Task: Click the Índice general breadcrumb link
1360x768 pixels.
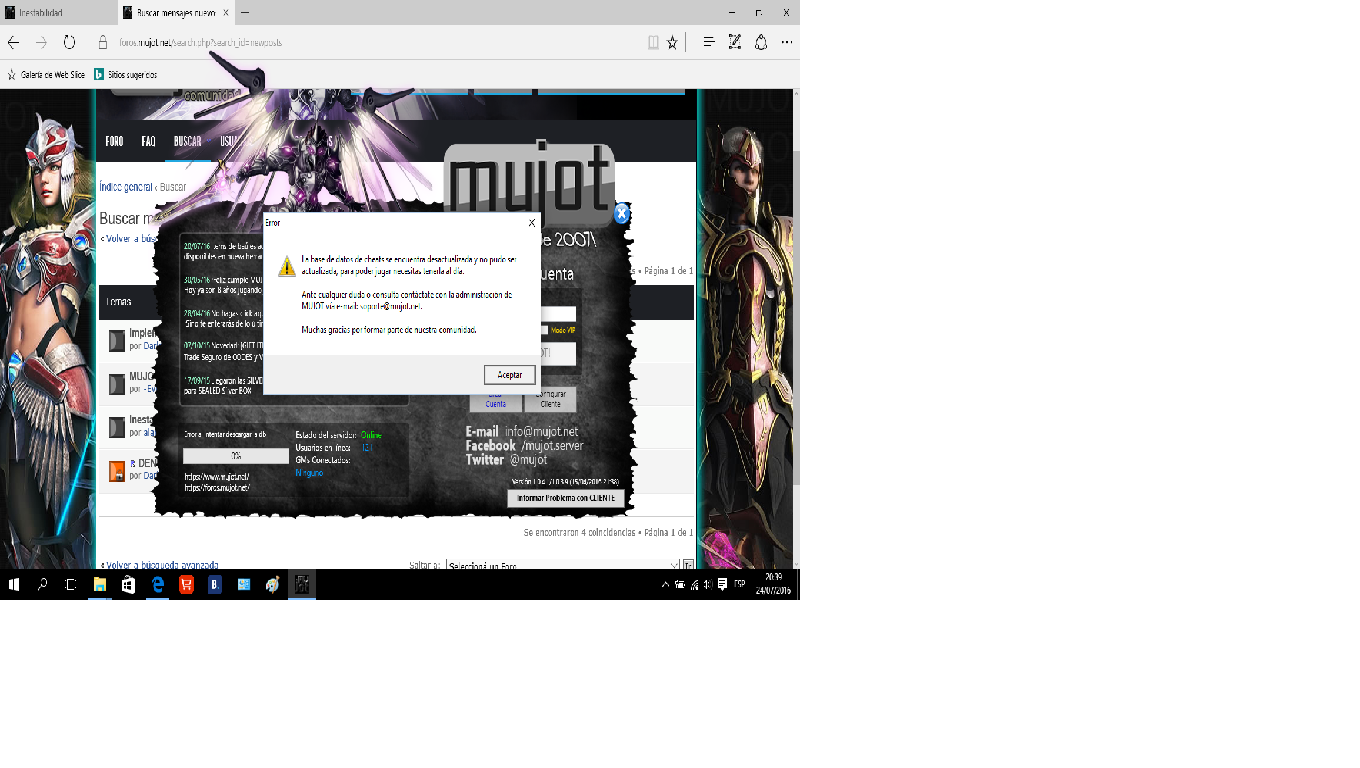Action: tap(125, 187)
